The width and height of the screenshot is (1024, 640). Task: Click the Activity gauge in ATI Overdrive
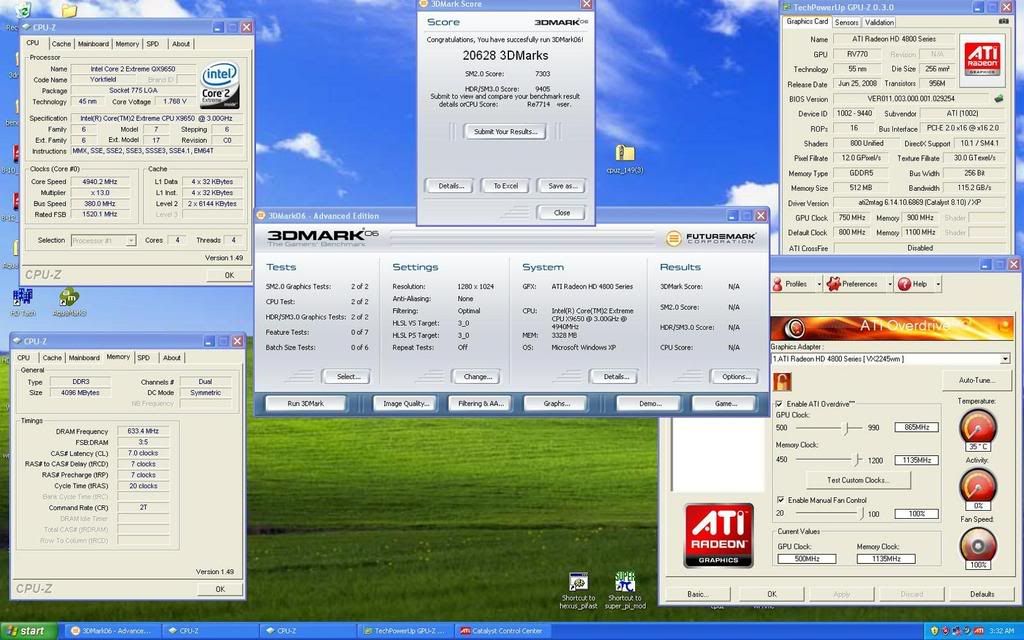pos(978,487)
